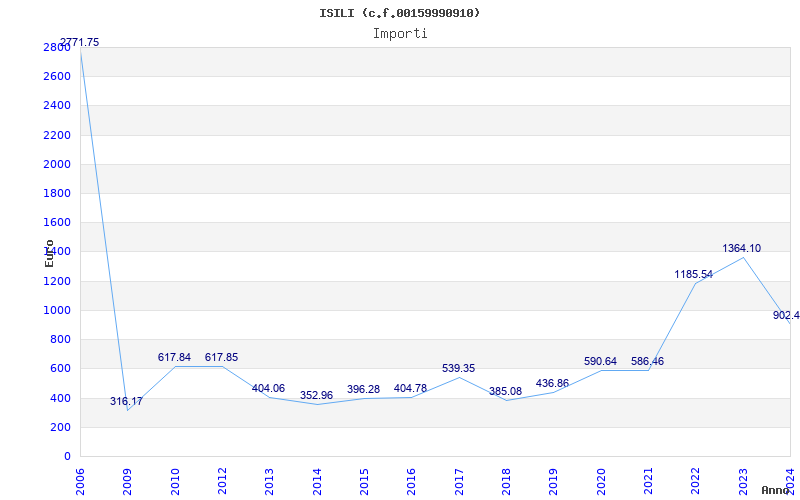Click the data label 2771.75

pos(80,42)
